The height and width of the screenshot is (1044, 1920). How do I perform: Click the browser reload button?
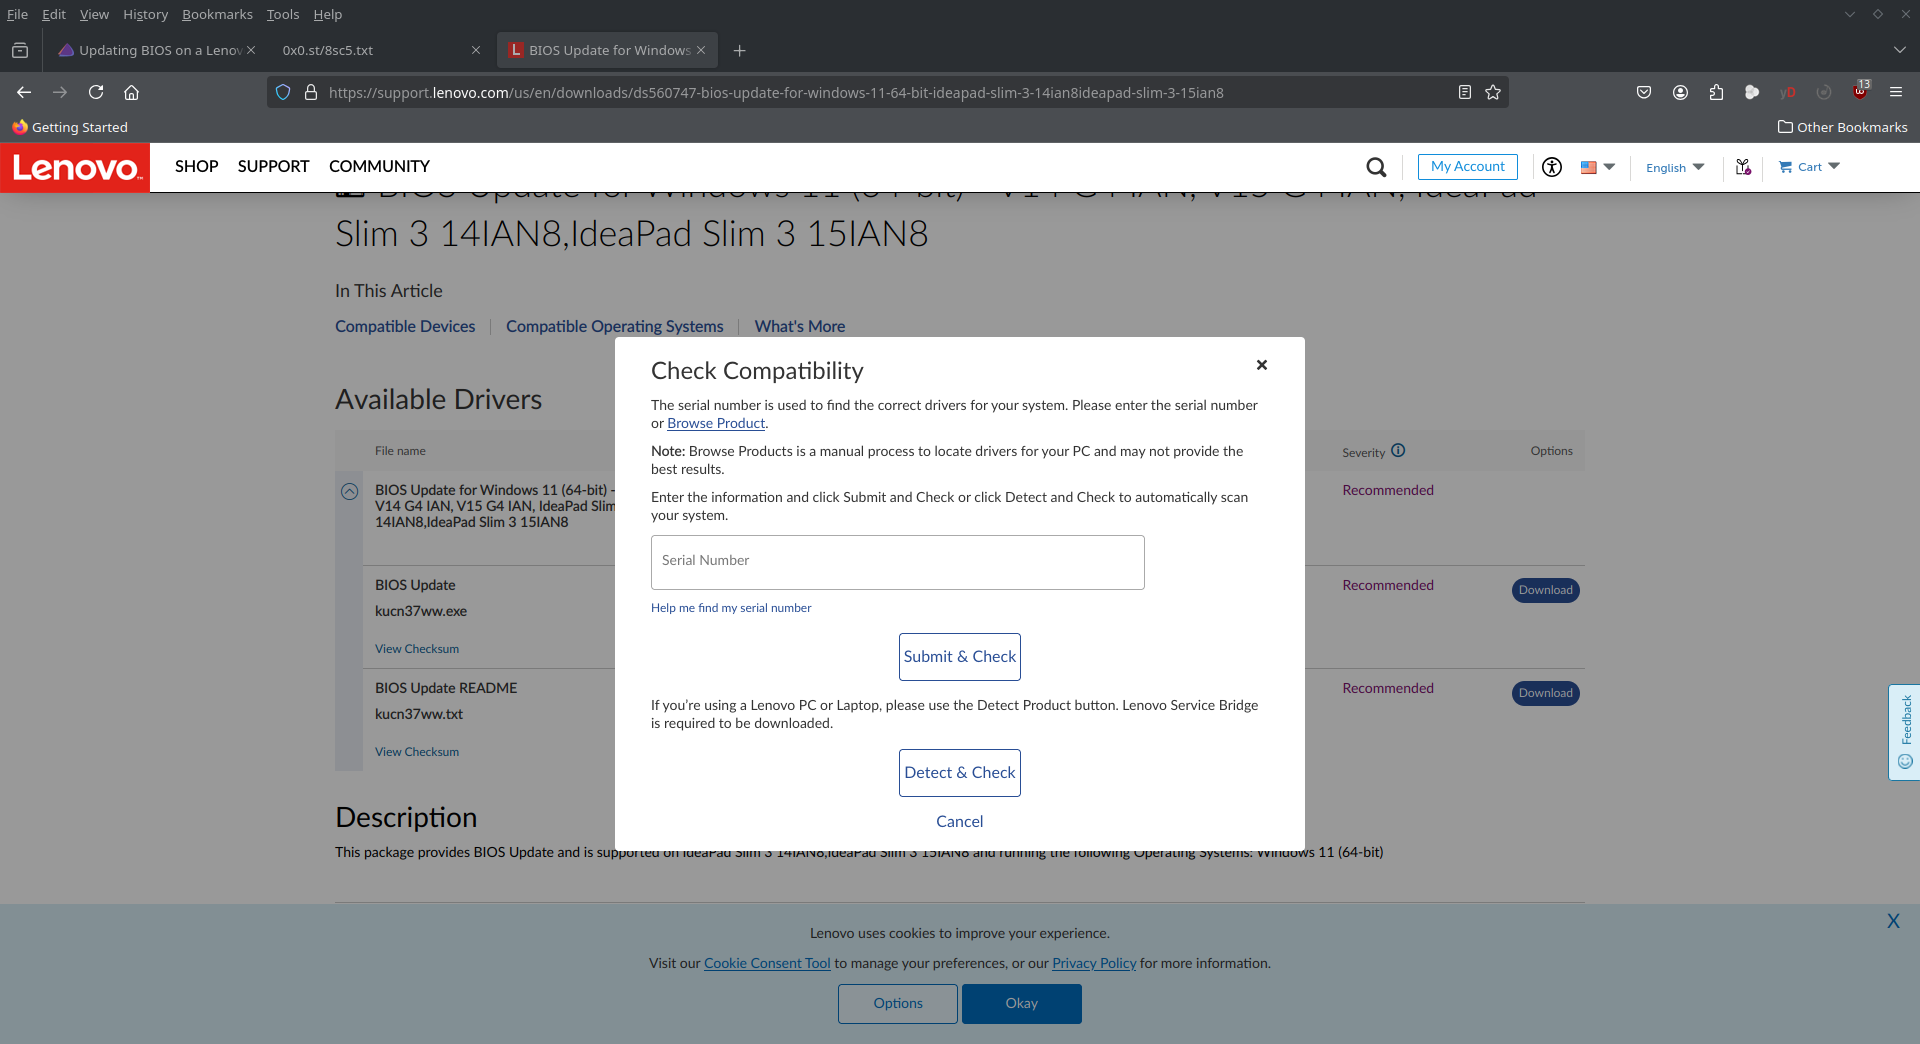click(96, 92)
